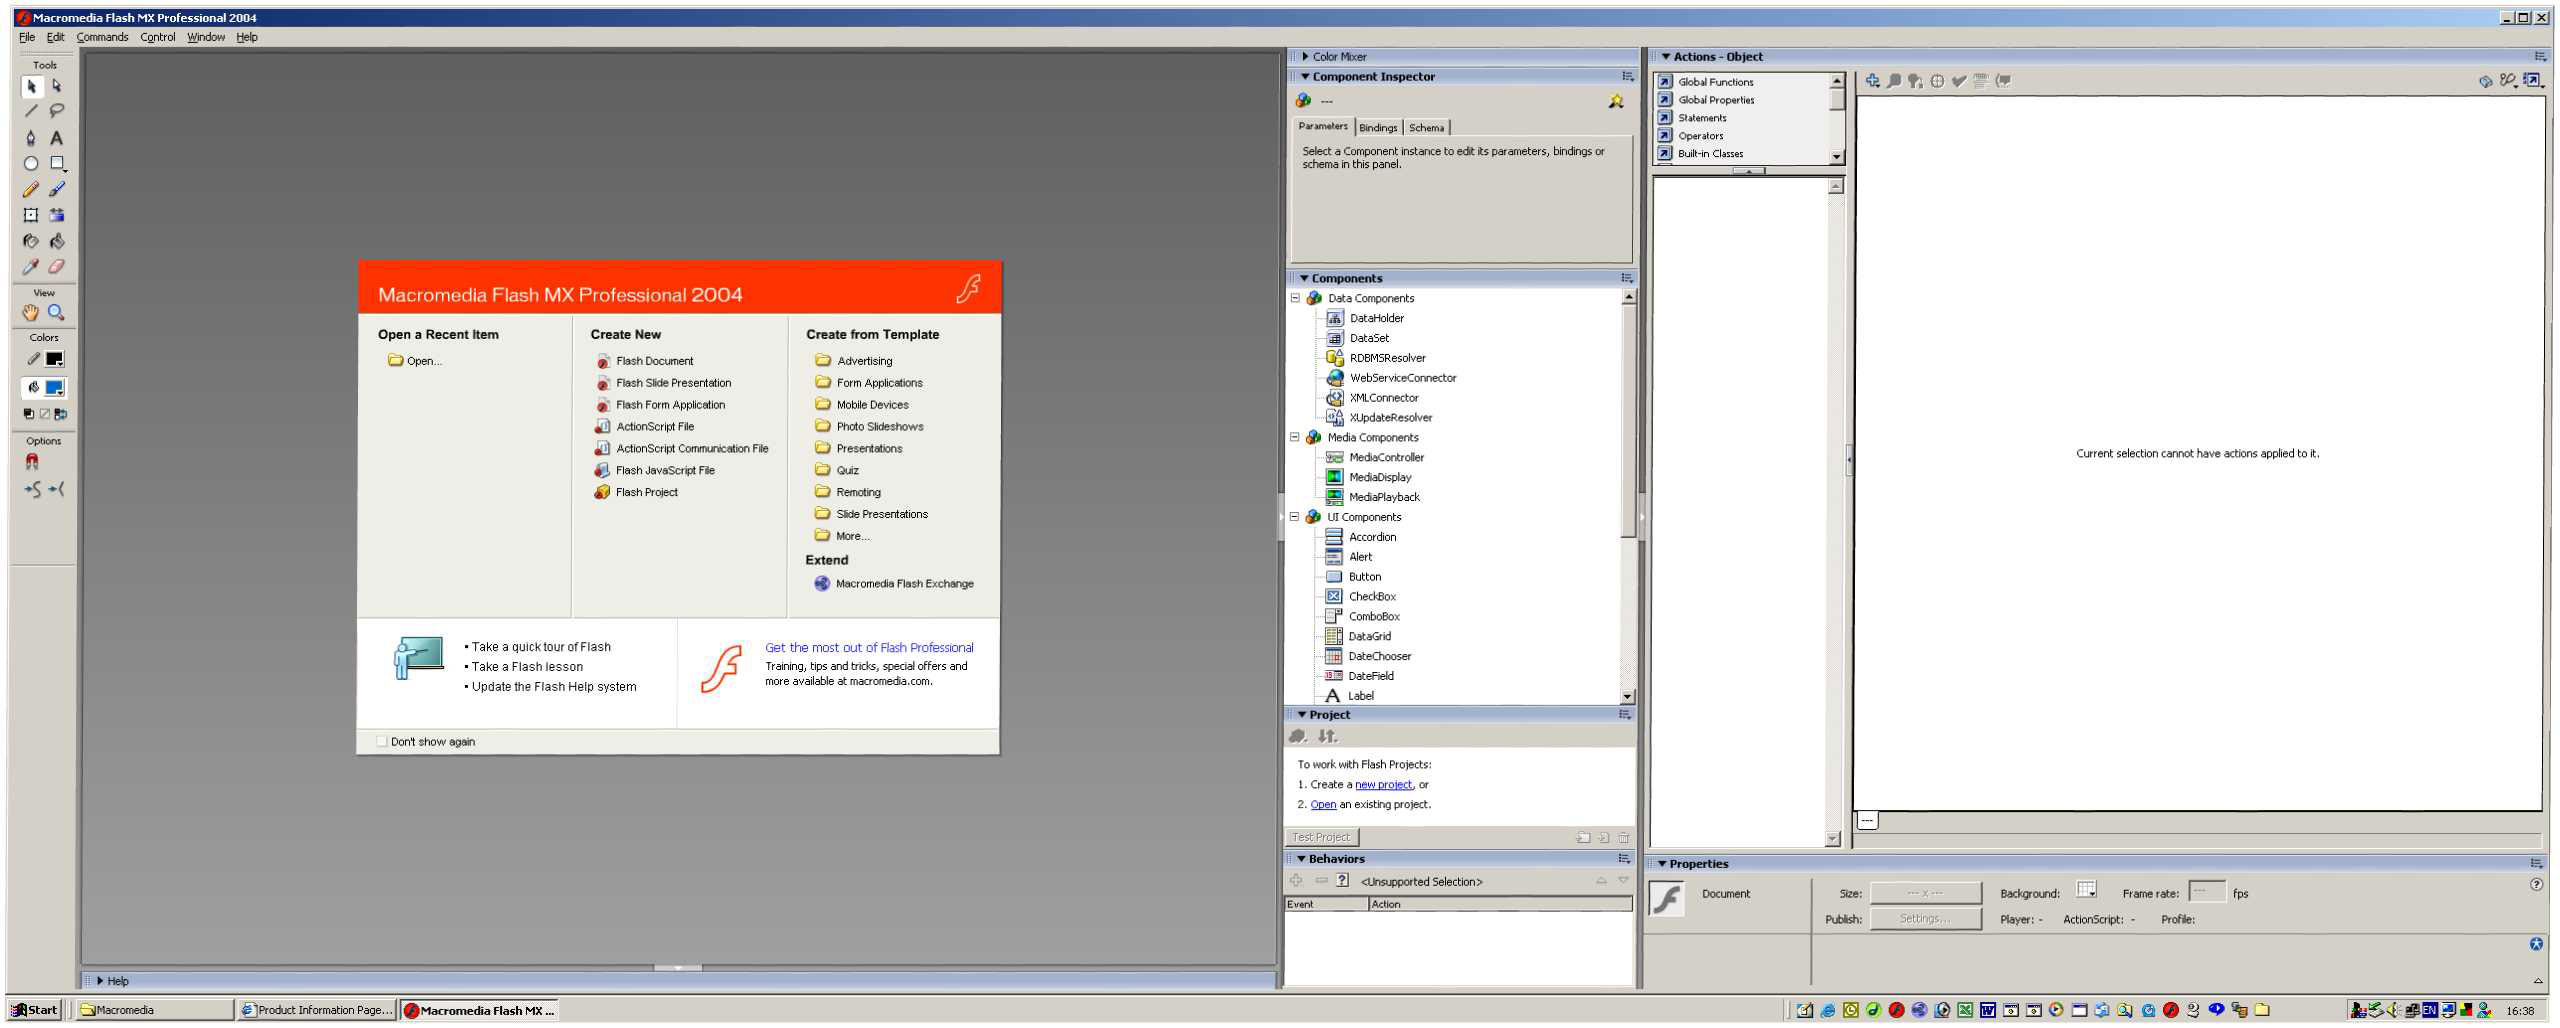Select the Eyedropper tool
2560x1028 pixels.
click(x=31, y=267)
